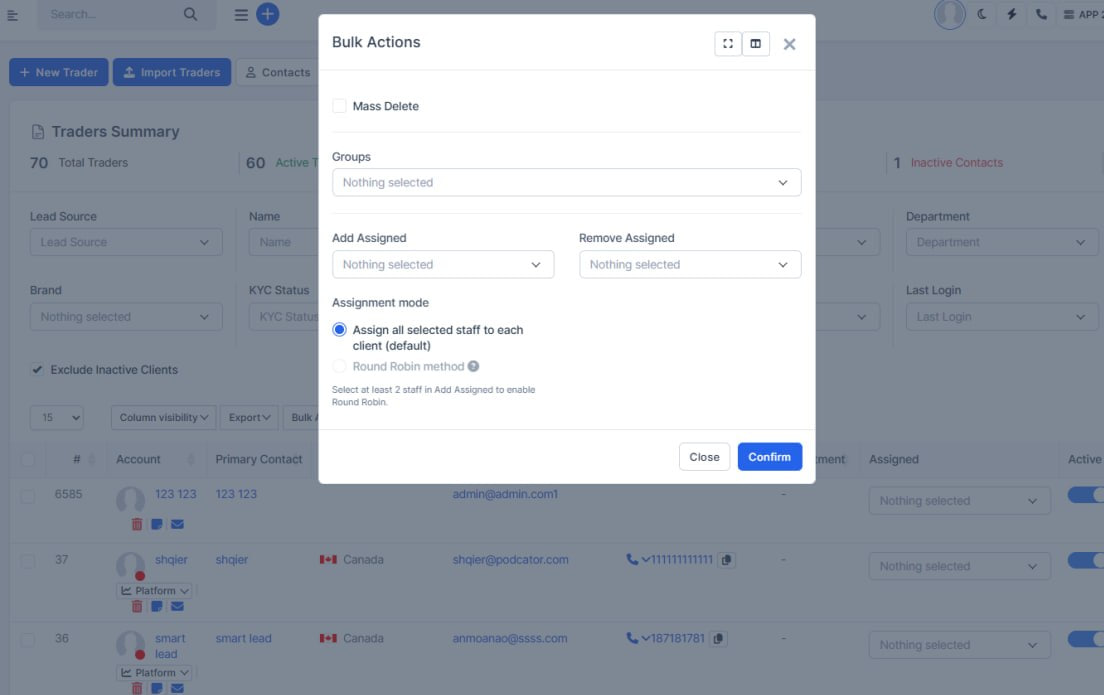The image size is (1104, 695).
Task: Collapse the sidebar with the top-left menu icon
Action: [x=13, y=15]
